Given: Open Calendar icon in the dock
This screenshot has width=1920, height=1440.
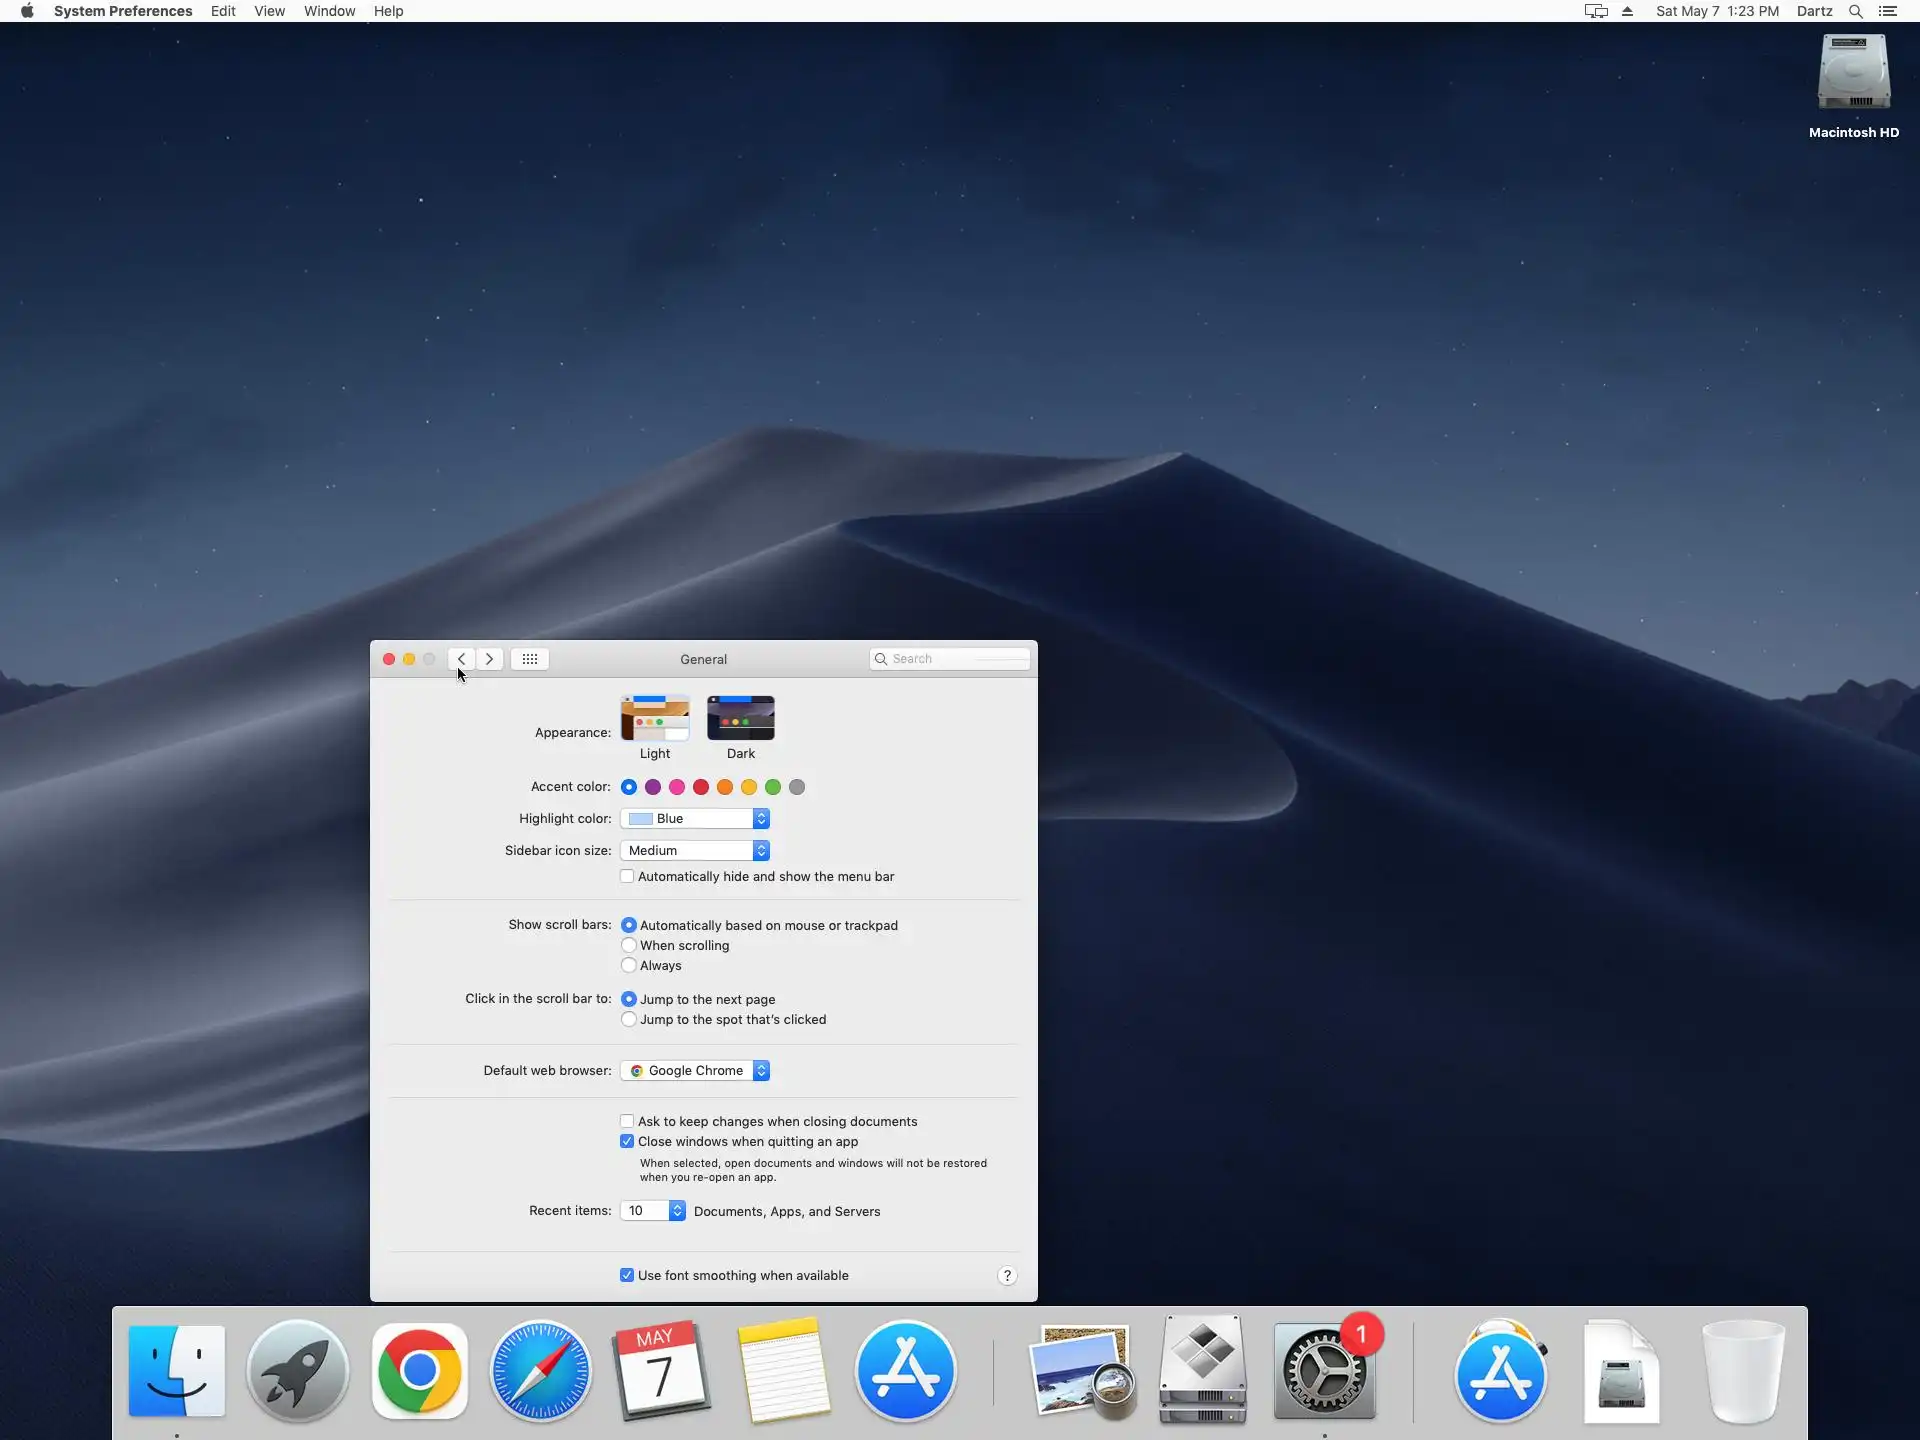Looking at the screenshot, I should coord(660,1370).
